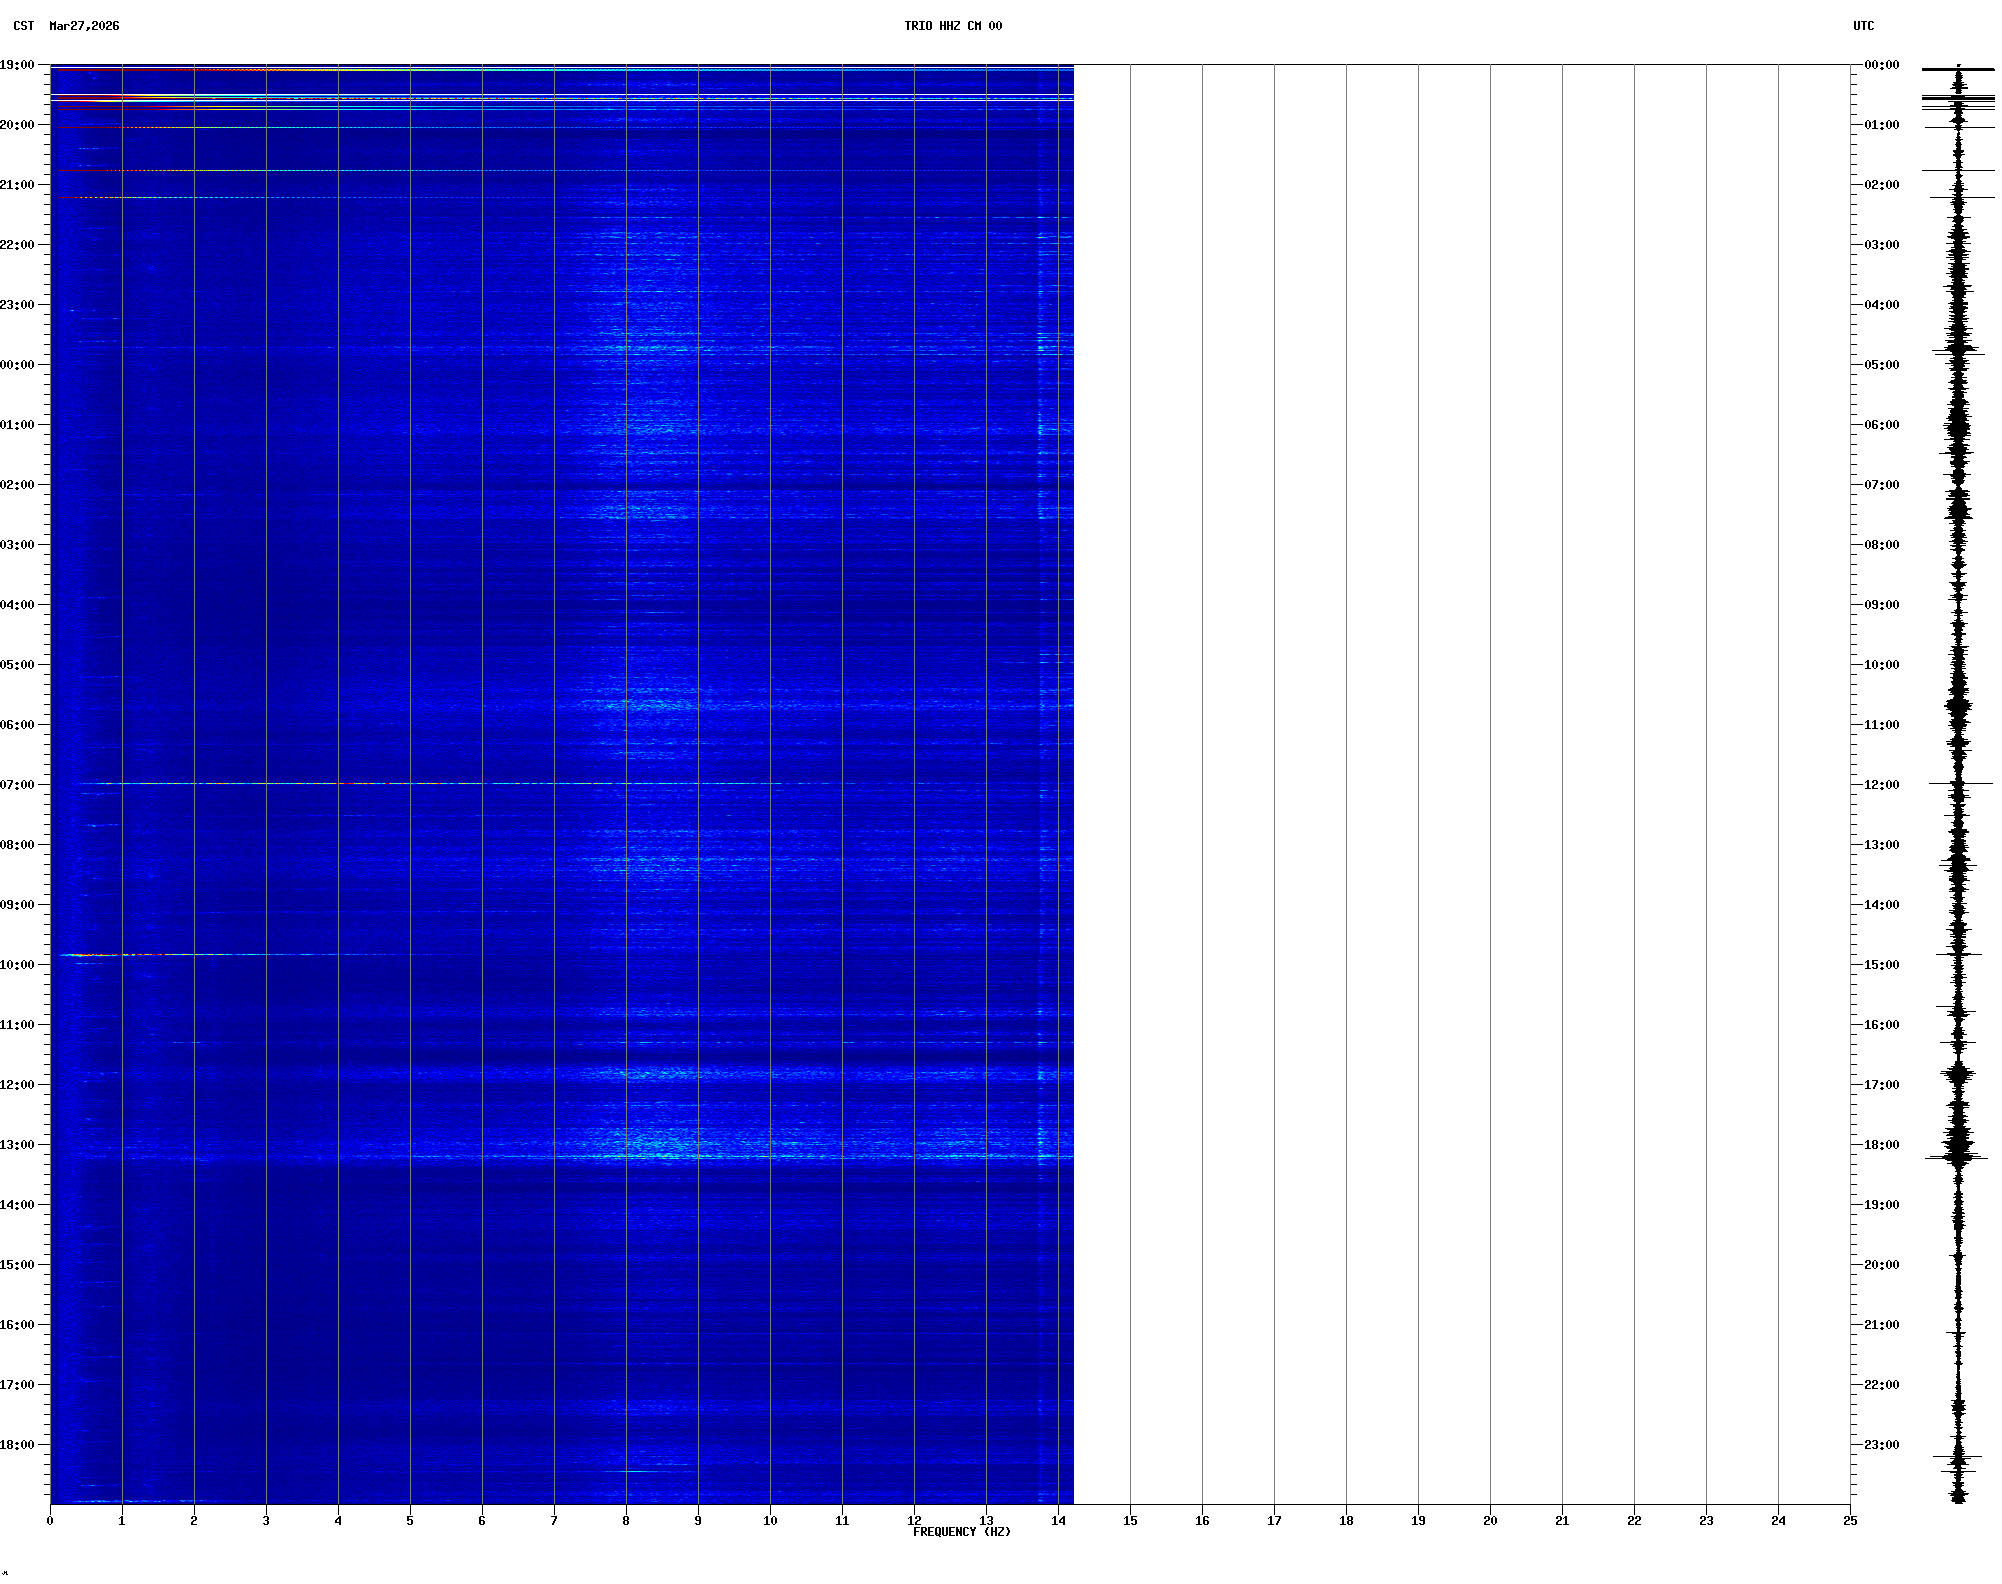This screenshot has width=2002, height=1584.
Task: Click the 25 Hz frequency tick label
Action: [1850, 1521]
